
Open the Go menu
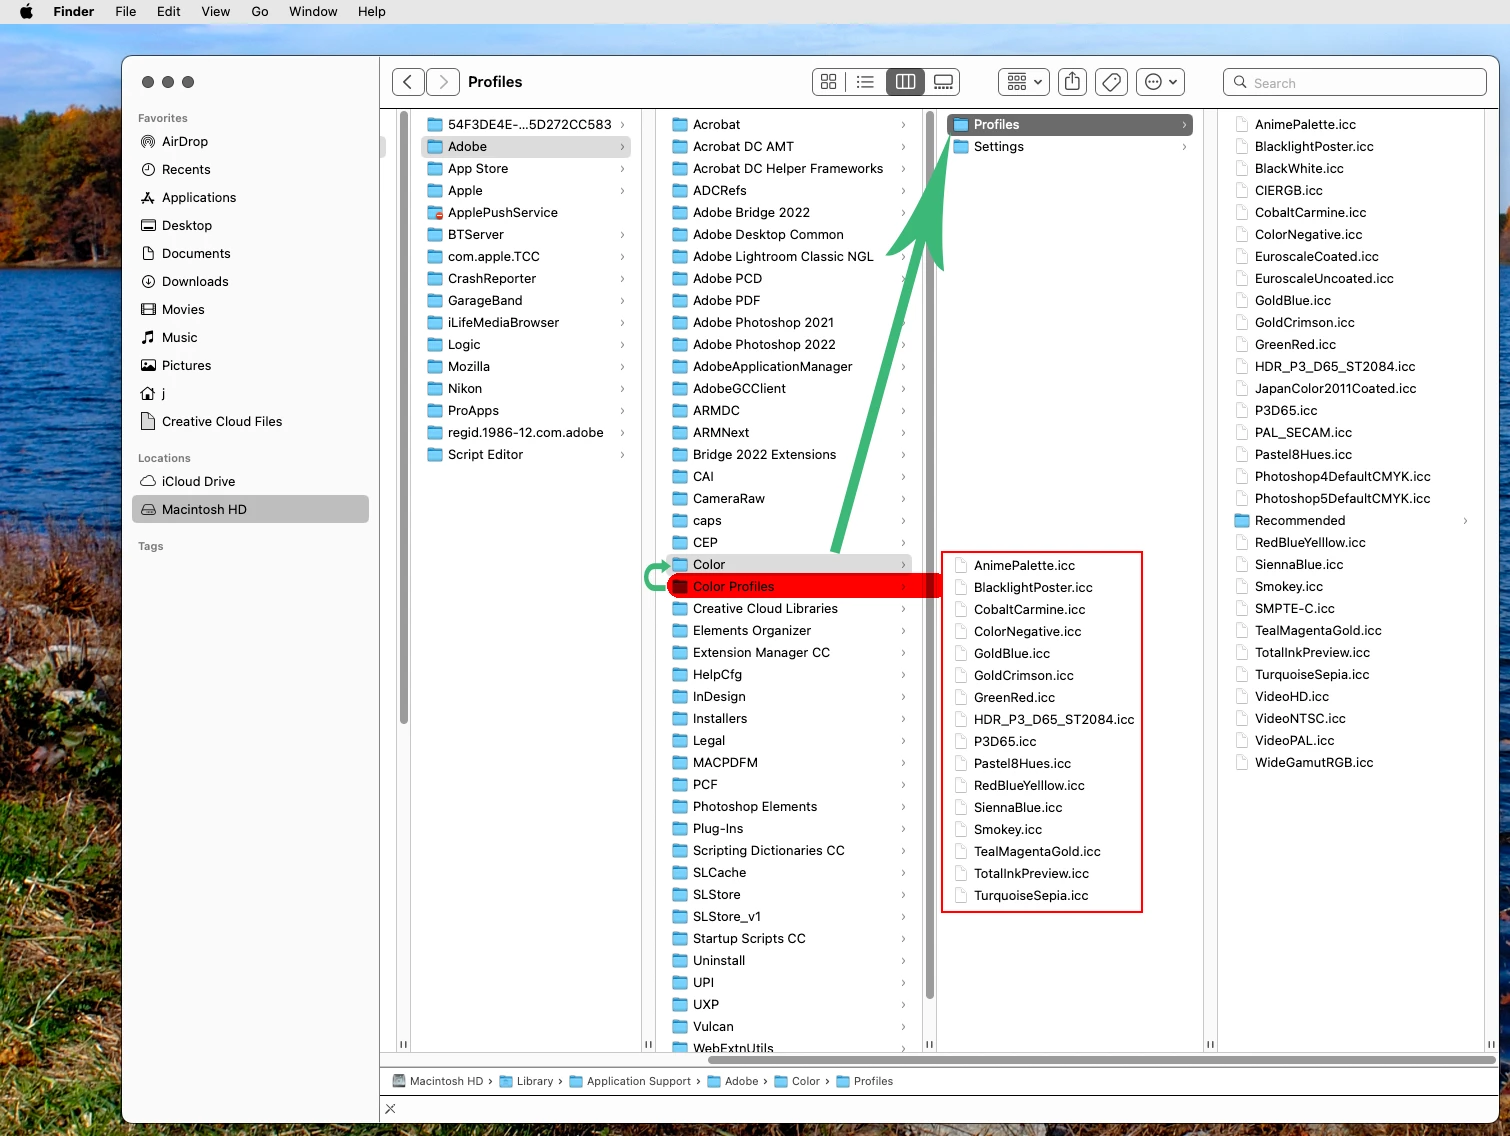(x=260, y=12)
